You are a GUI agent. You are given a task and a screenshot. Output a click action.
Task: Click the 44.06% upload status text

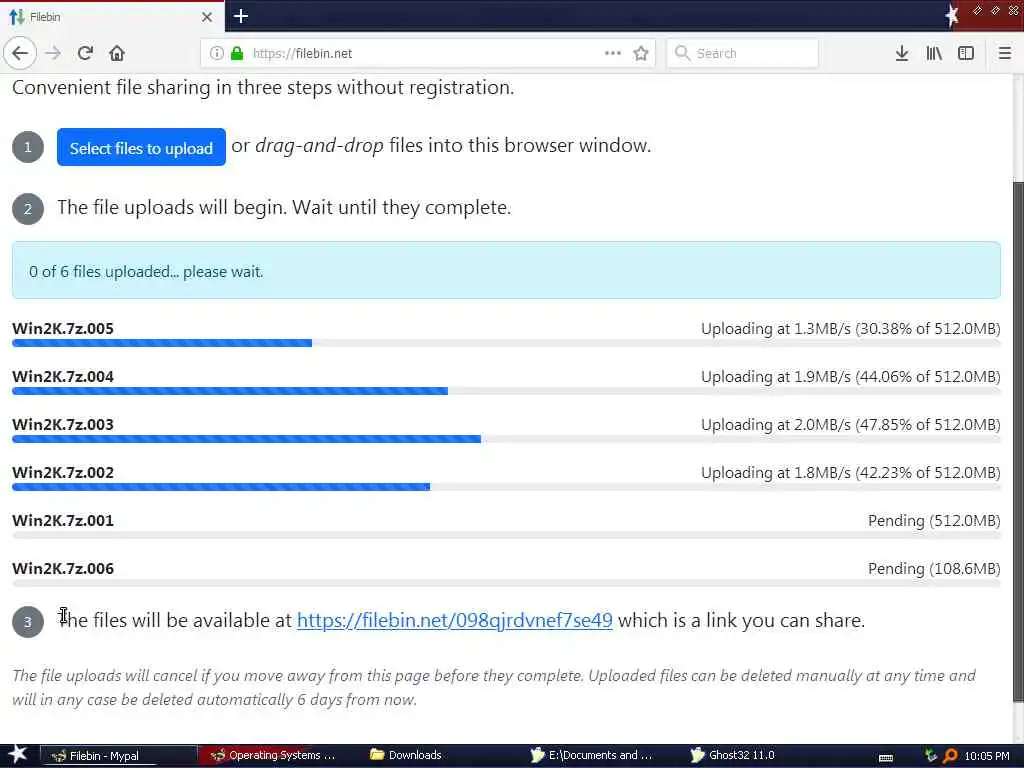tap(850, 377)
